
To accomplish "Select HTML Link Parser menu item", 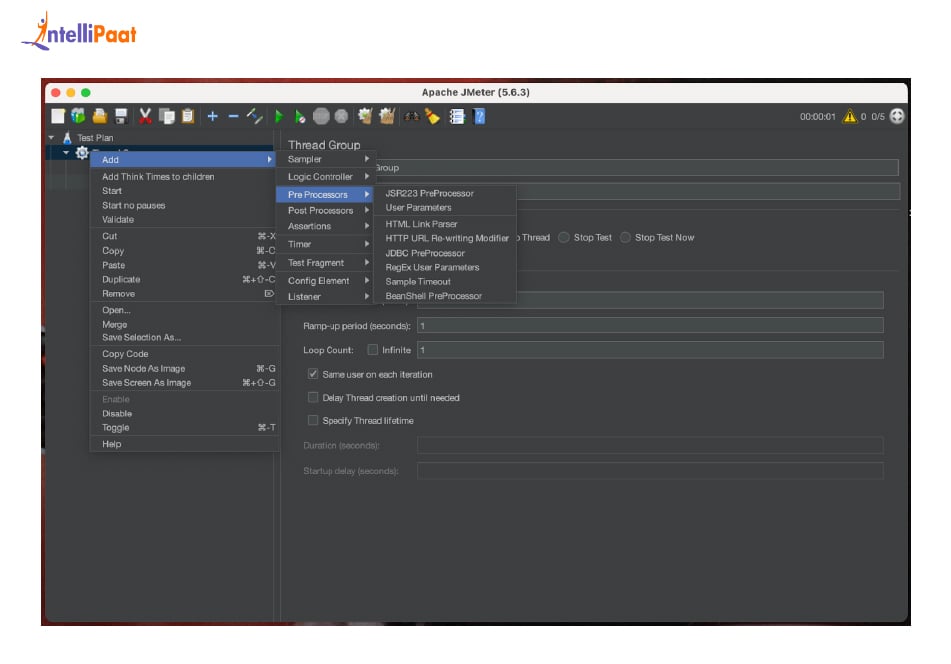I will point(445,224).
